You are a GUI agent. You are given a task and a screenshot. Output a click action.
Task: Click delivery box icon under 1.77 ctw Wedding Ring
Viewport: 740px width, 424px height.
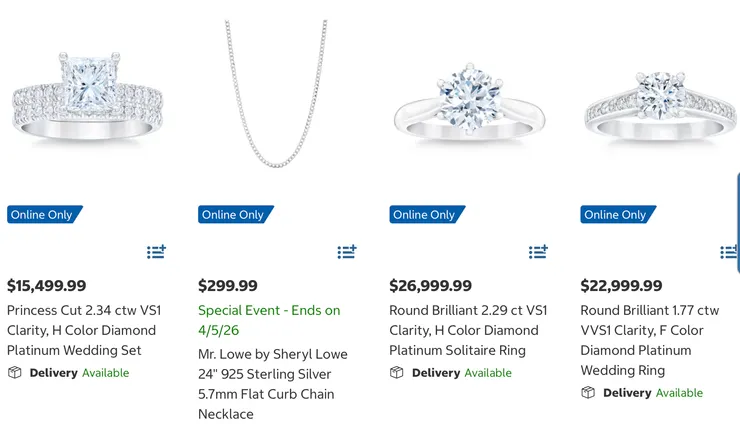click(588, 393)
